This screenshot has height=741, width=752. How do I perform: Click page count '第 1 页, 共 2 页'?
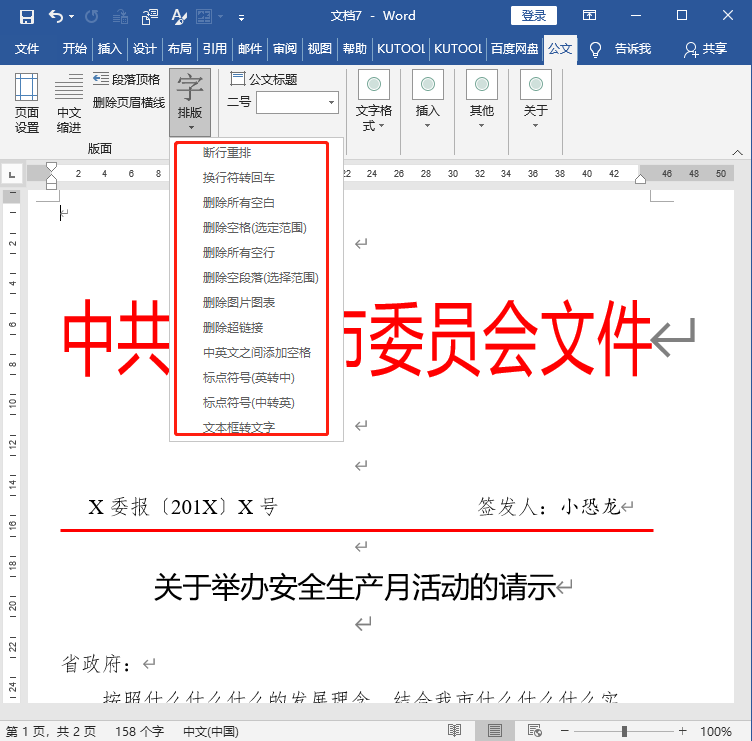51,731
